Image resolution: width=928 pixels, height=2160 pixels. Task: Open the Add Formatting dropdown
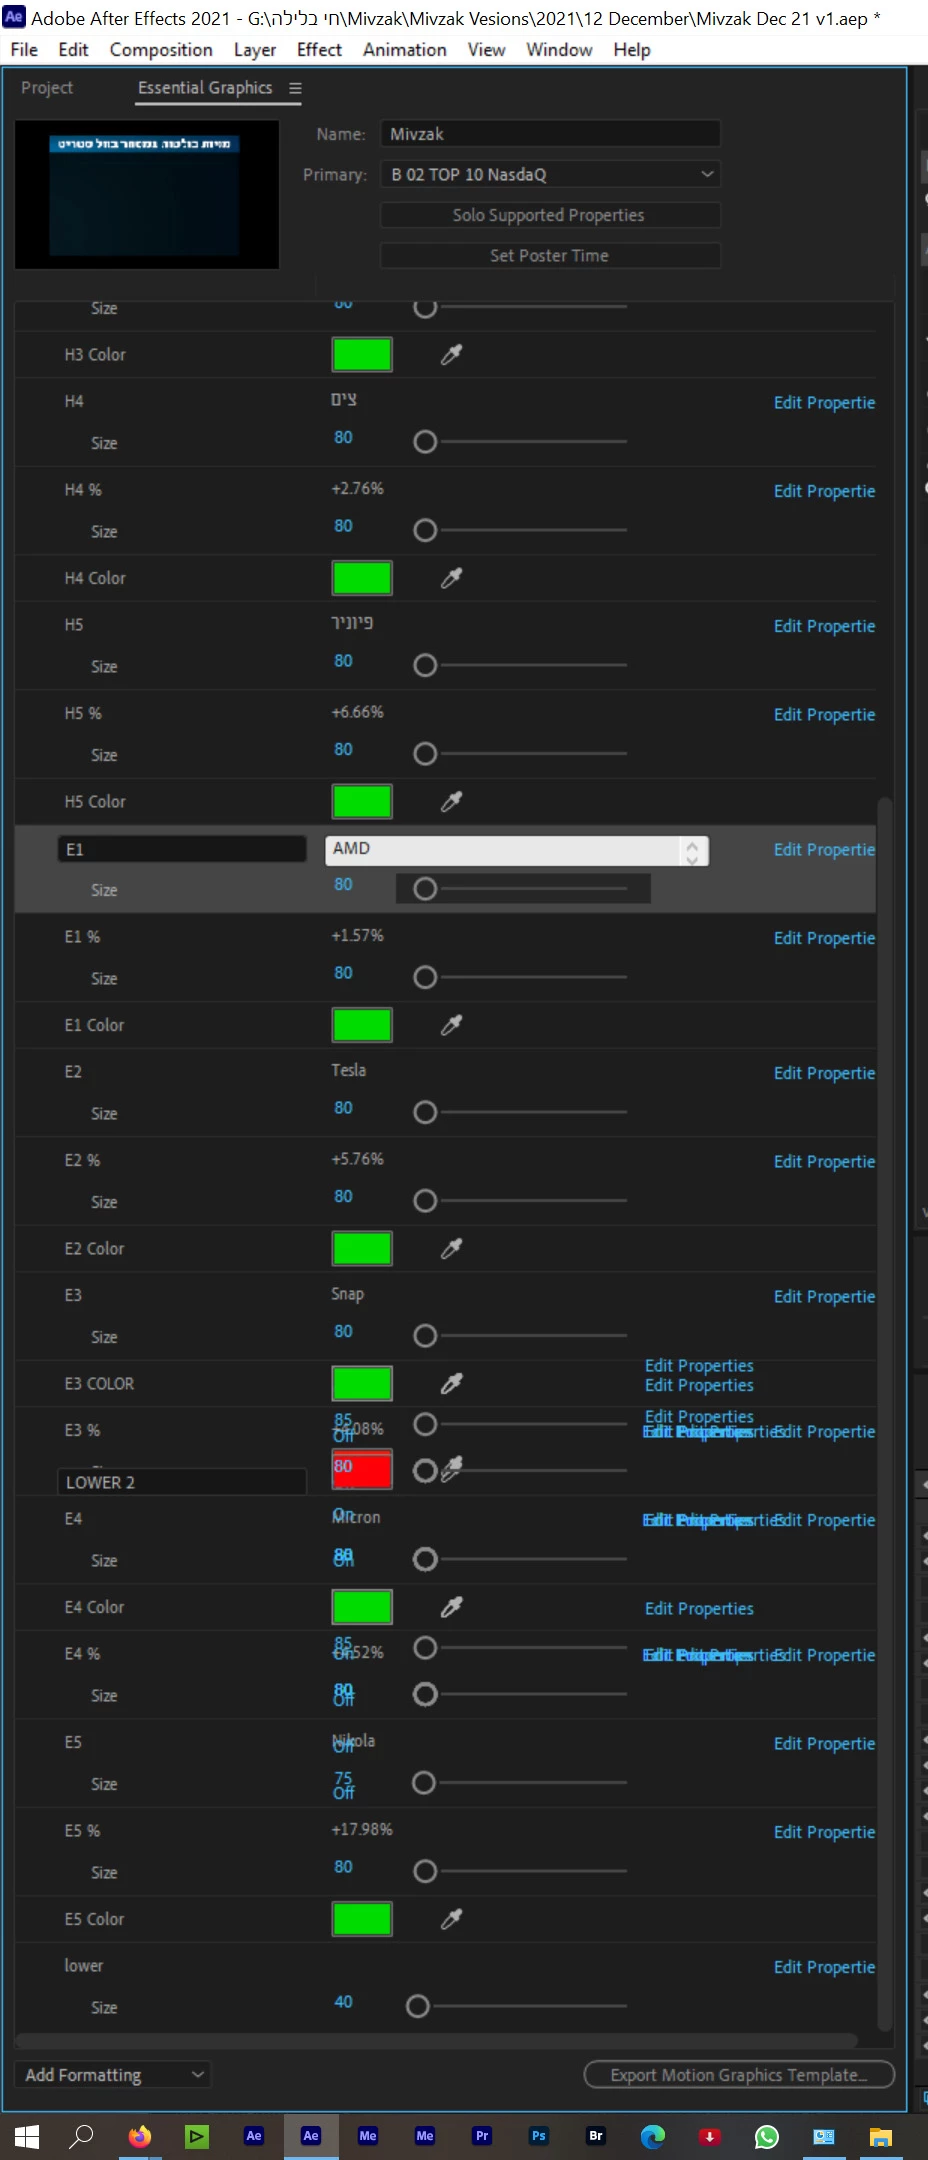[x=113, y=2075]
